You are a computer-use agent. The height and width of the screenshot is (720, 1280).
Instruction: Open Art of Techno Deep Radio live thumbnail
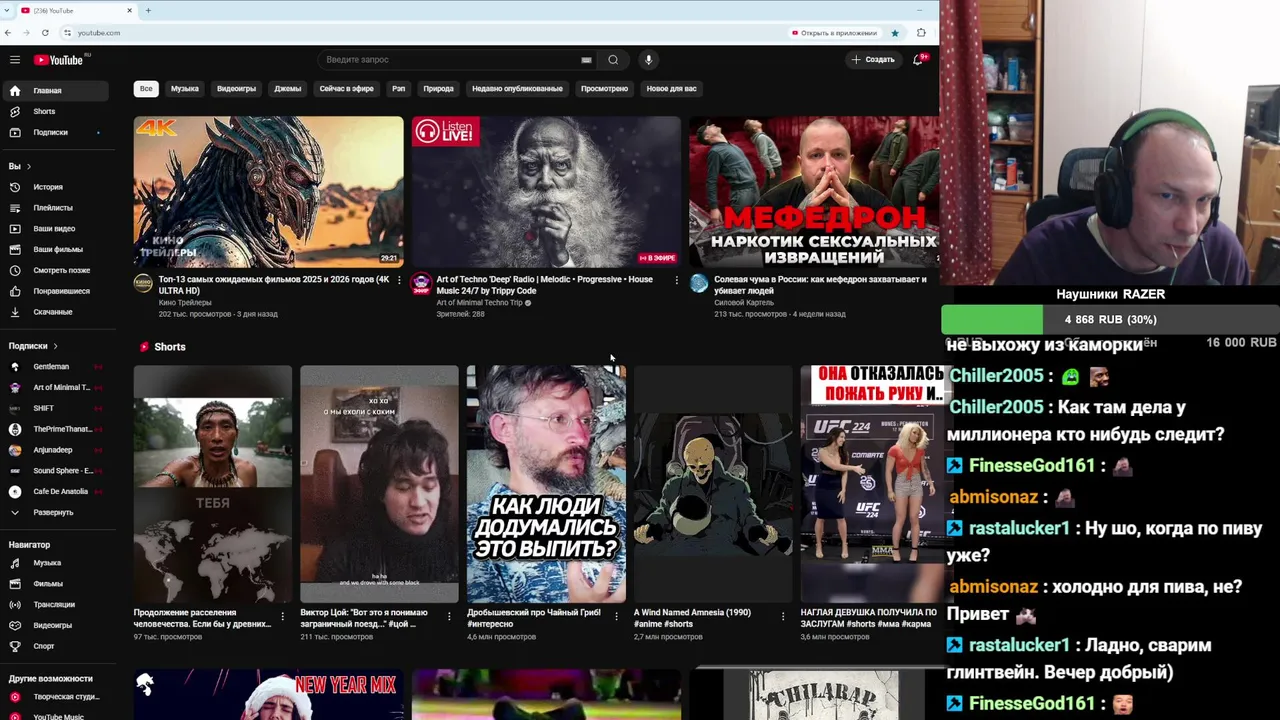546,192
